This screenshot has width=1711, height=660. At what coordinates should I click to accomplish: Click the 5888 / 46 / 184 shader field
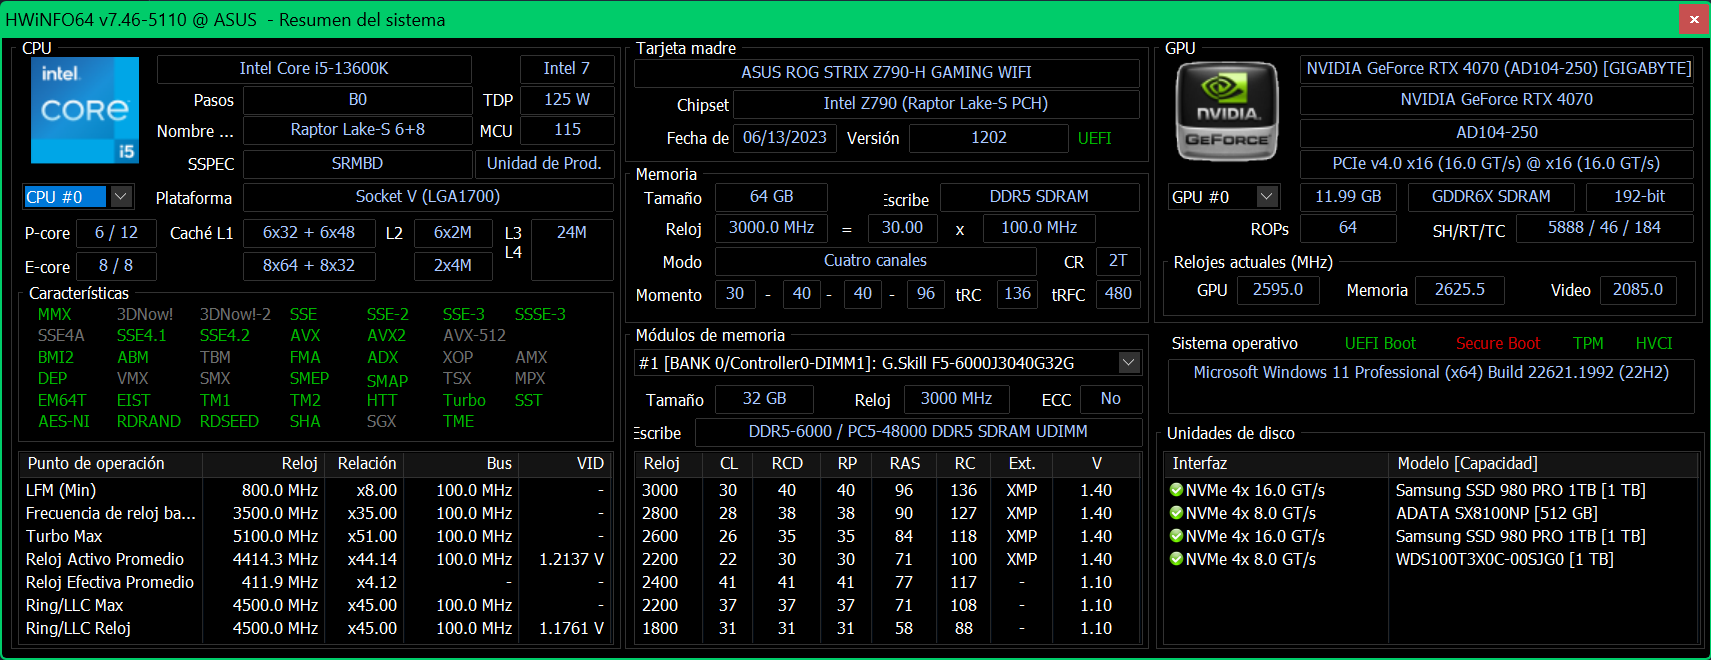[x=1604, y=228]
